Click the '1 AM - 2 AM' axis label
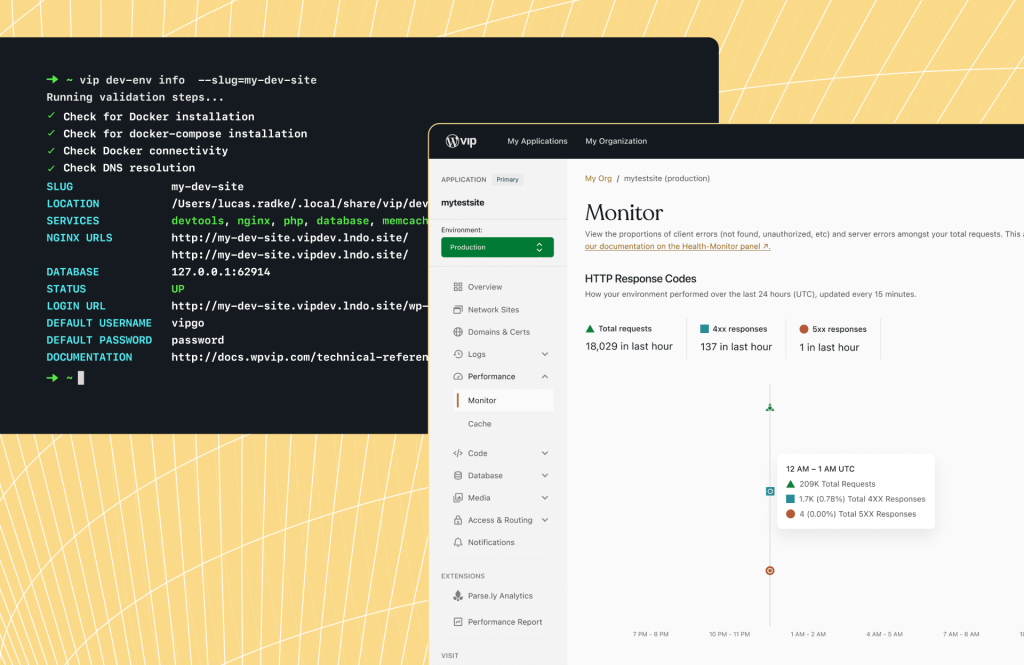 (x=808, y=634)
